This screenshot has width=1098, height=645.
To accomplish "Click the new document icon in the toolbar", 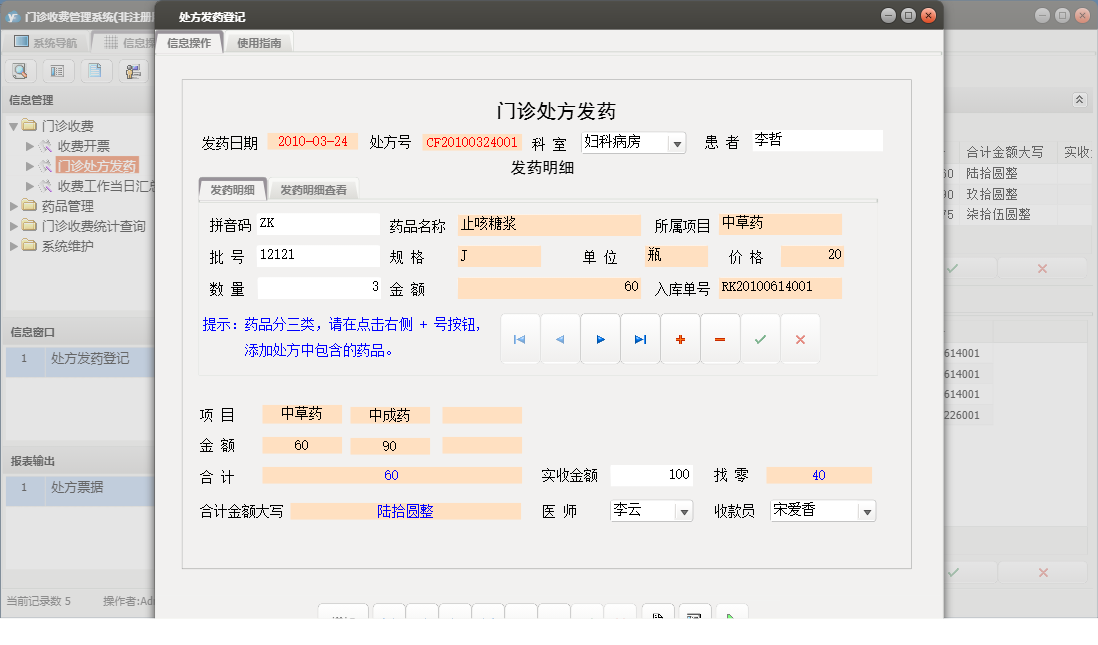I will pyautogui.click(x=95, y=71).
